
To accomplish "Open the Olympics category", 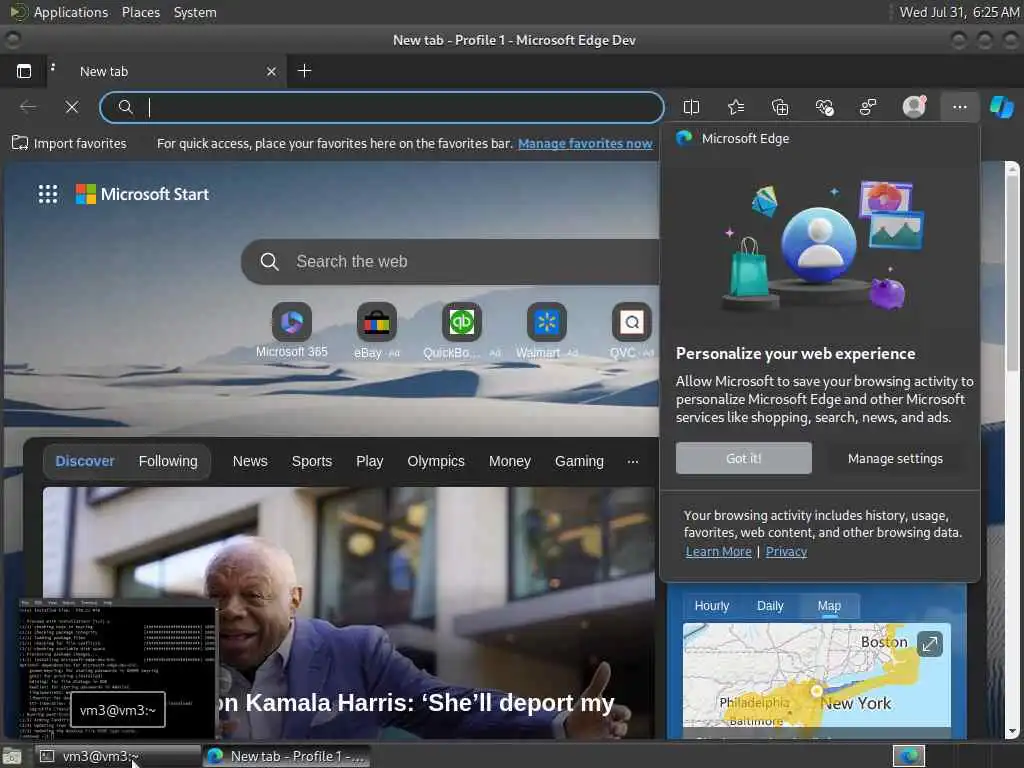I will point(436,461).
